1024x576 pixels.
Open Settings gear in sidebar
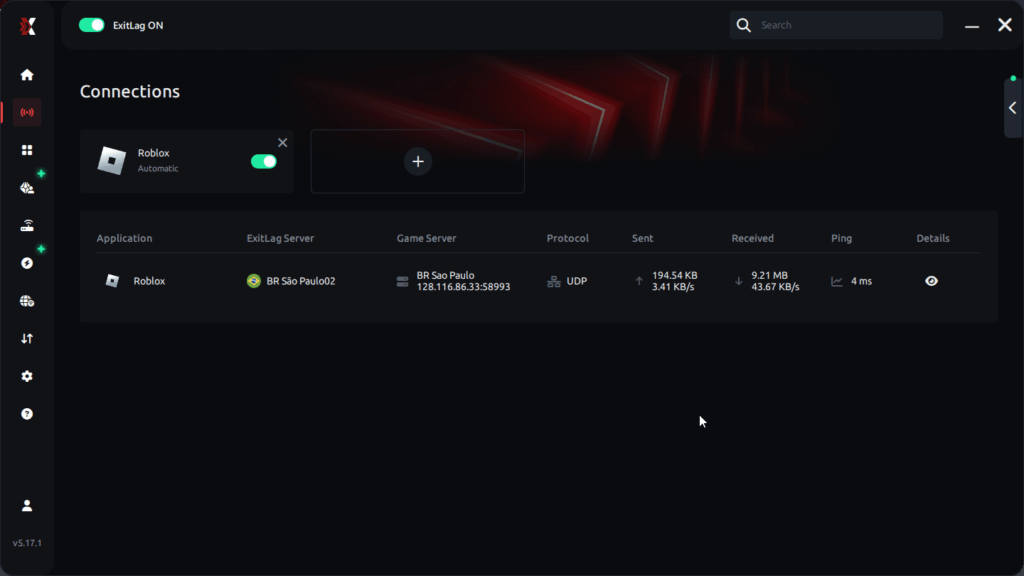click(27, 377)
